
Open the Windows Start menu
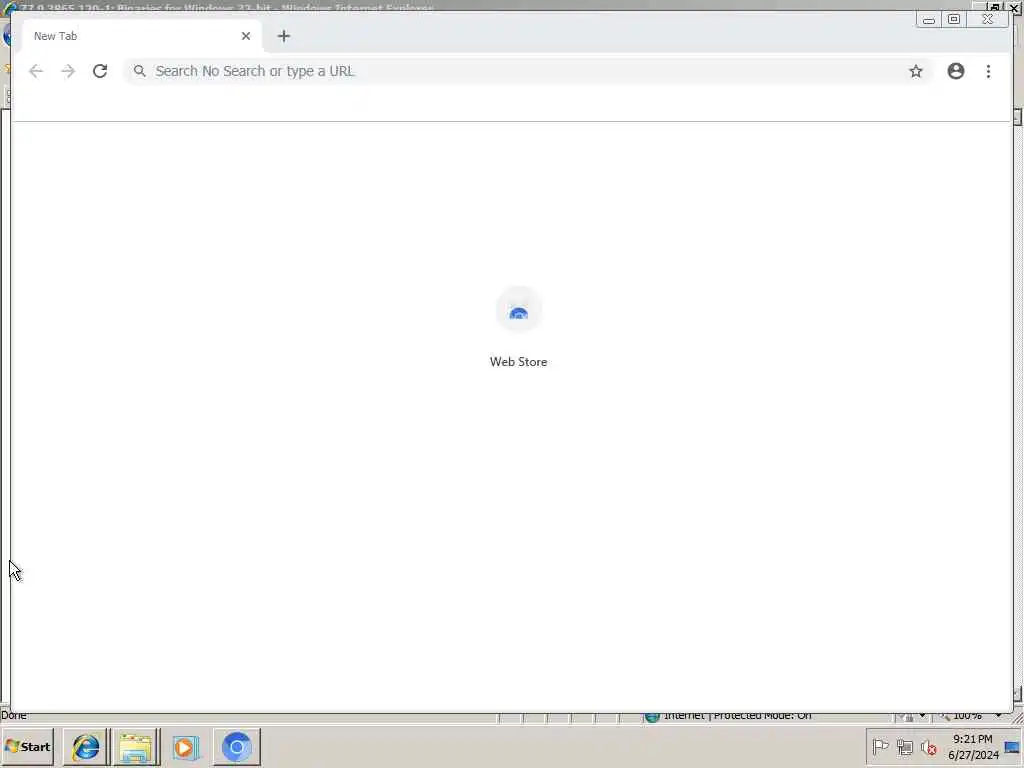click(x=27, y=746)
